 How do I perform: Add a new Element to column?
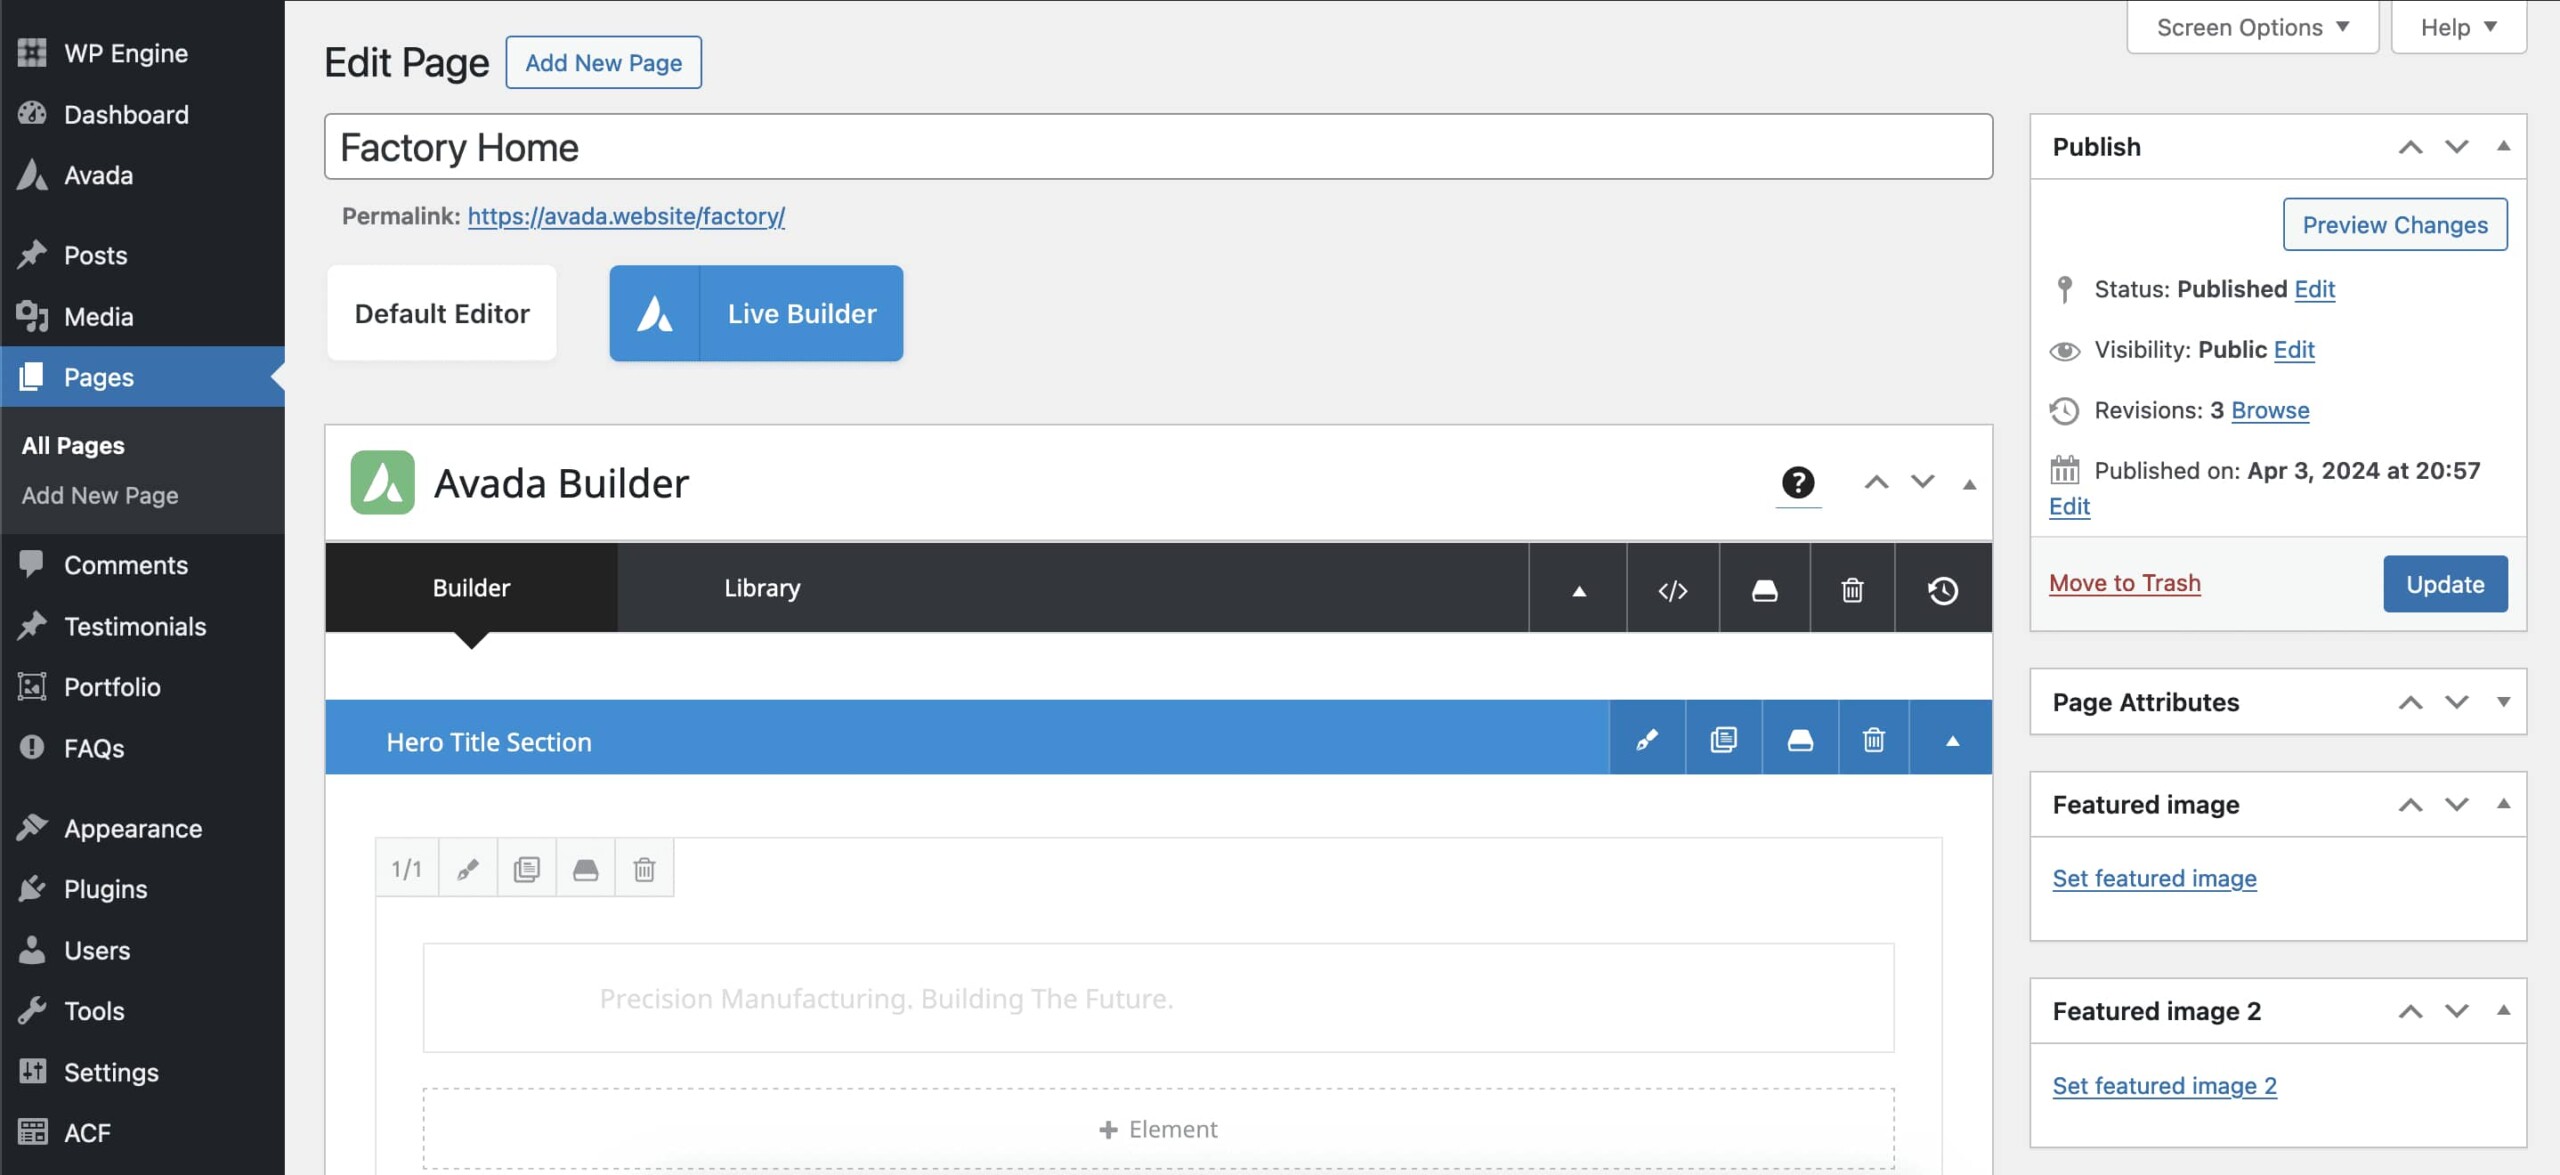1158,1129
